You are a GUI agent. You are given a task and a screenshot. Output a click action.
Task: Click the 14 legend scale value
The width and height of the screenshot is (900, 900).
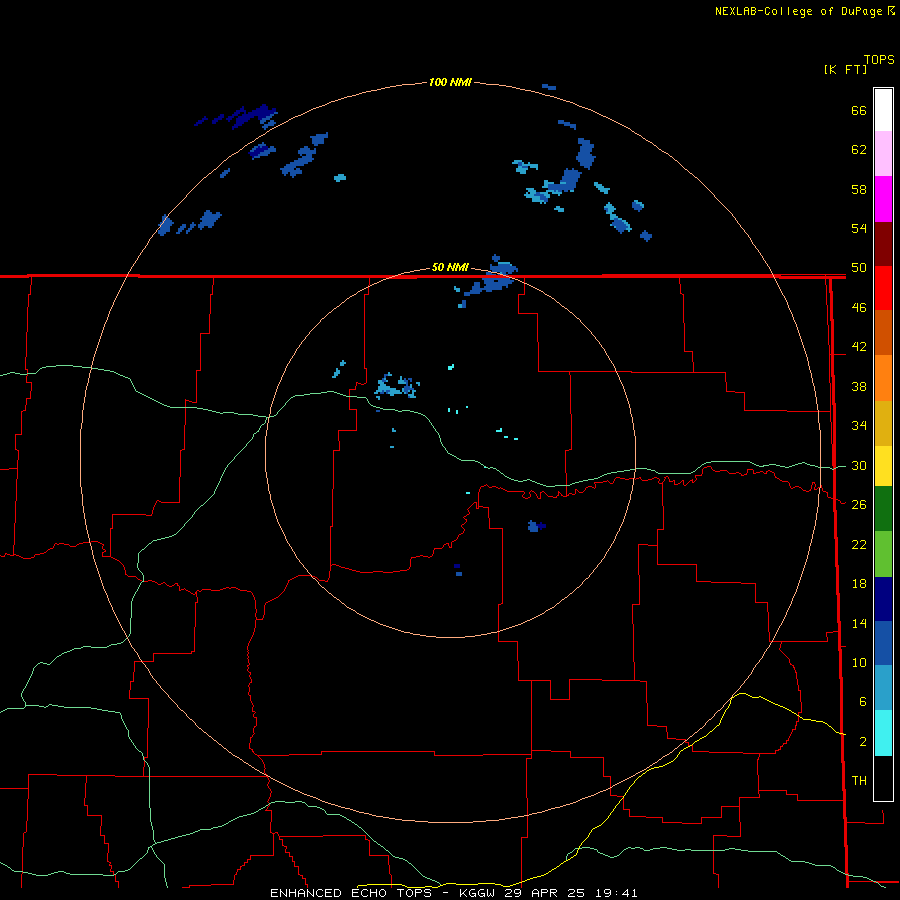click(859, 623)
